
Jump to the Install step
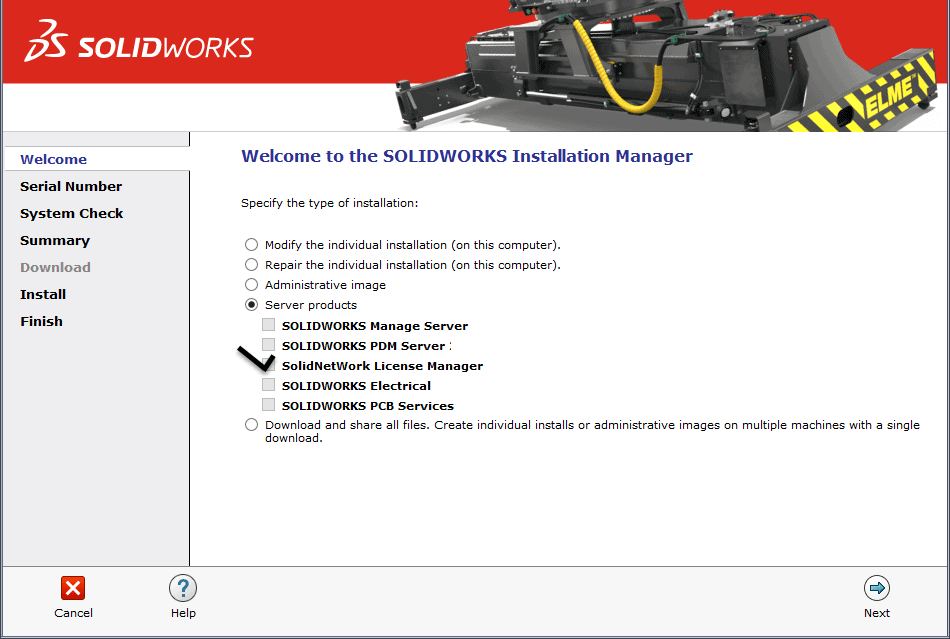(43, 294)
